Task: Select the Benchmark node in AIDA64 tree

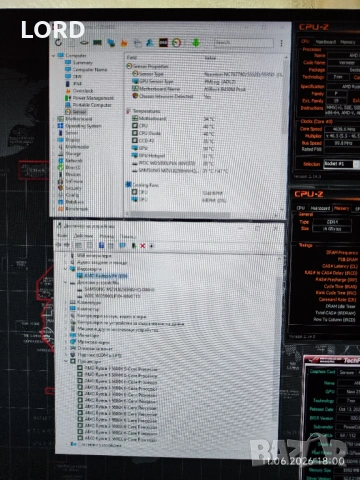Action: (73, 209)
